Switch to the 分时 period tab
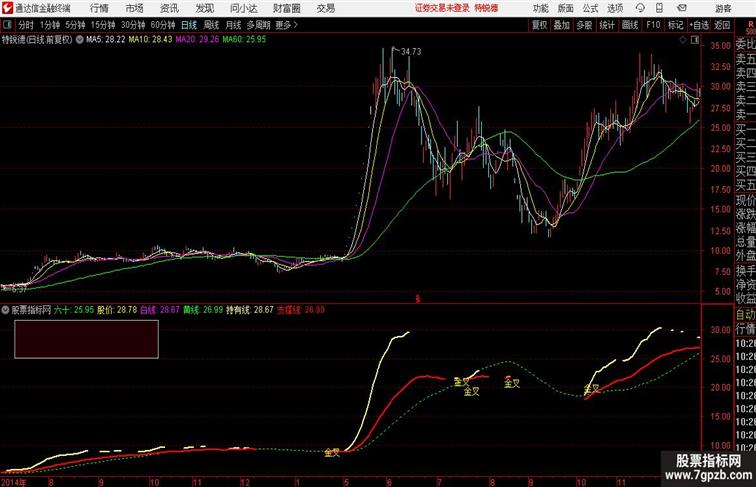The image size is (756, 487). click(x=26, y=25)
